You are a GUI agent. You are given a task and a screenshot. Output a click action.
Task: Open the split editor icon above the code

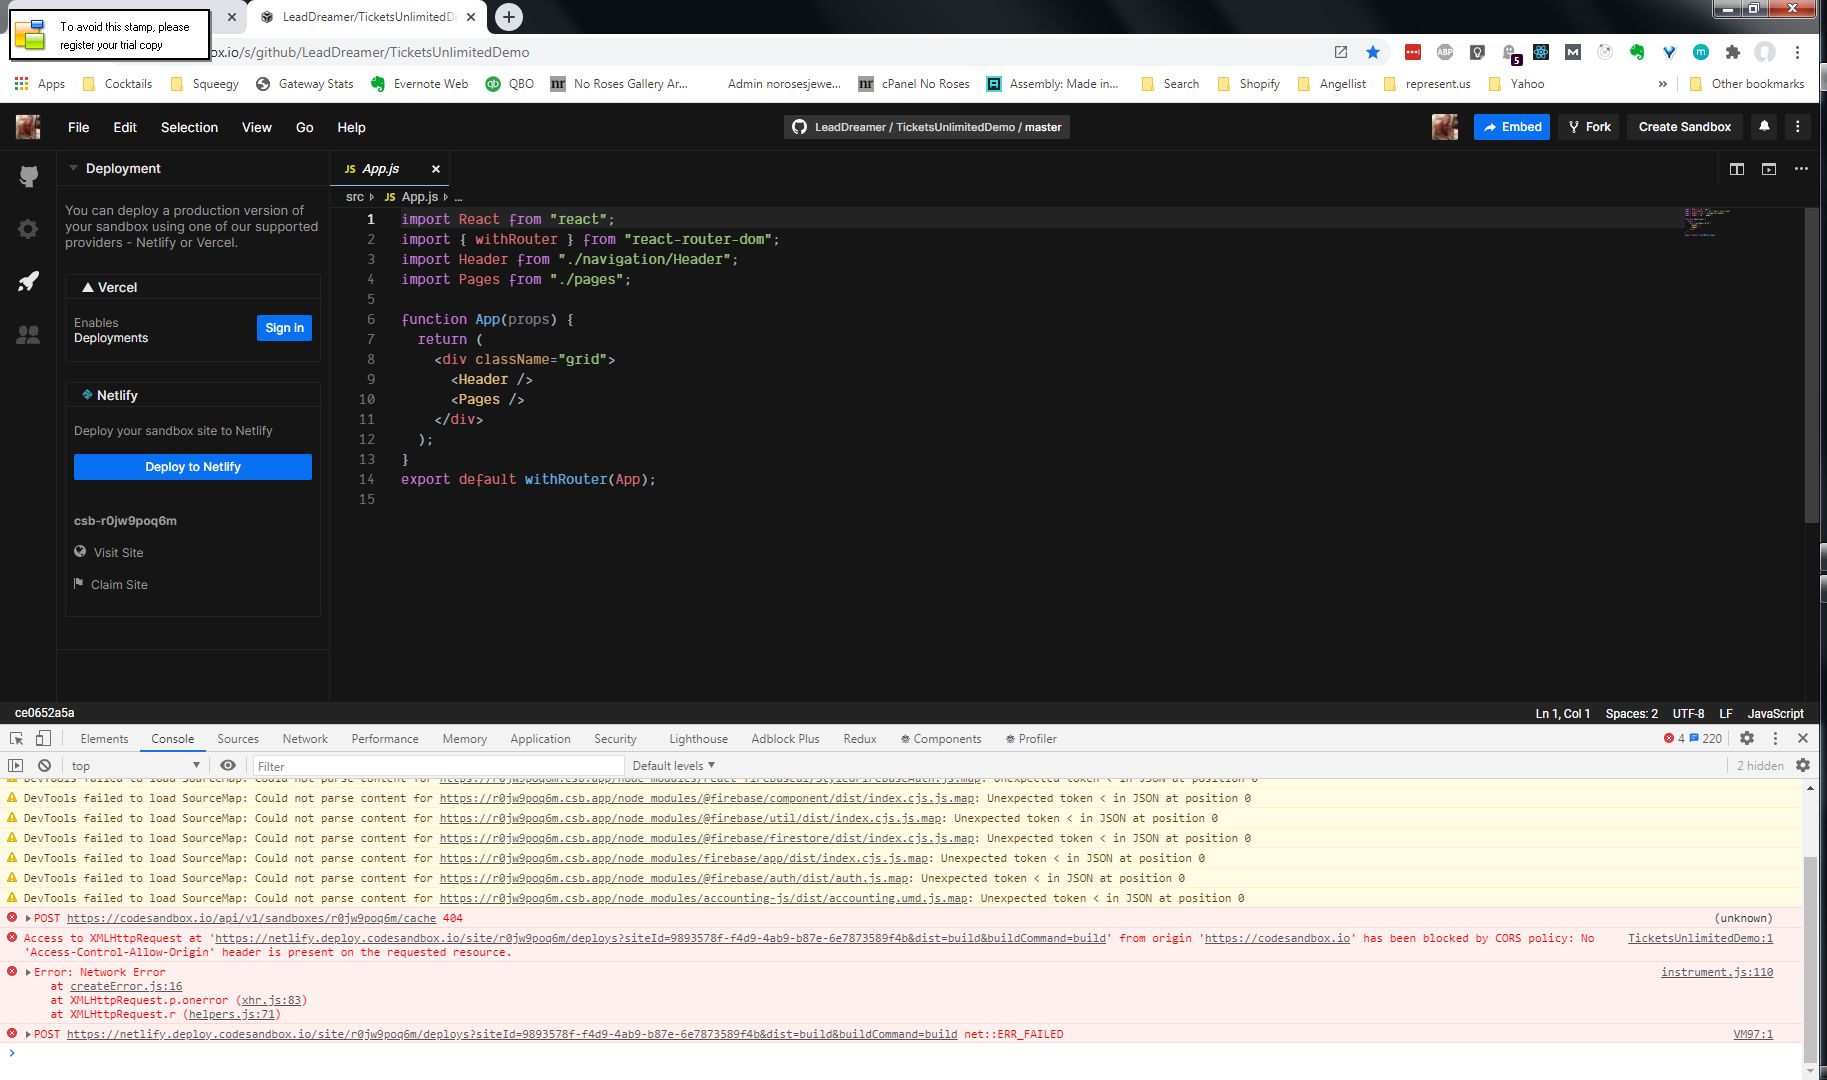point(1736,169)
